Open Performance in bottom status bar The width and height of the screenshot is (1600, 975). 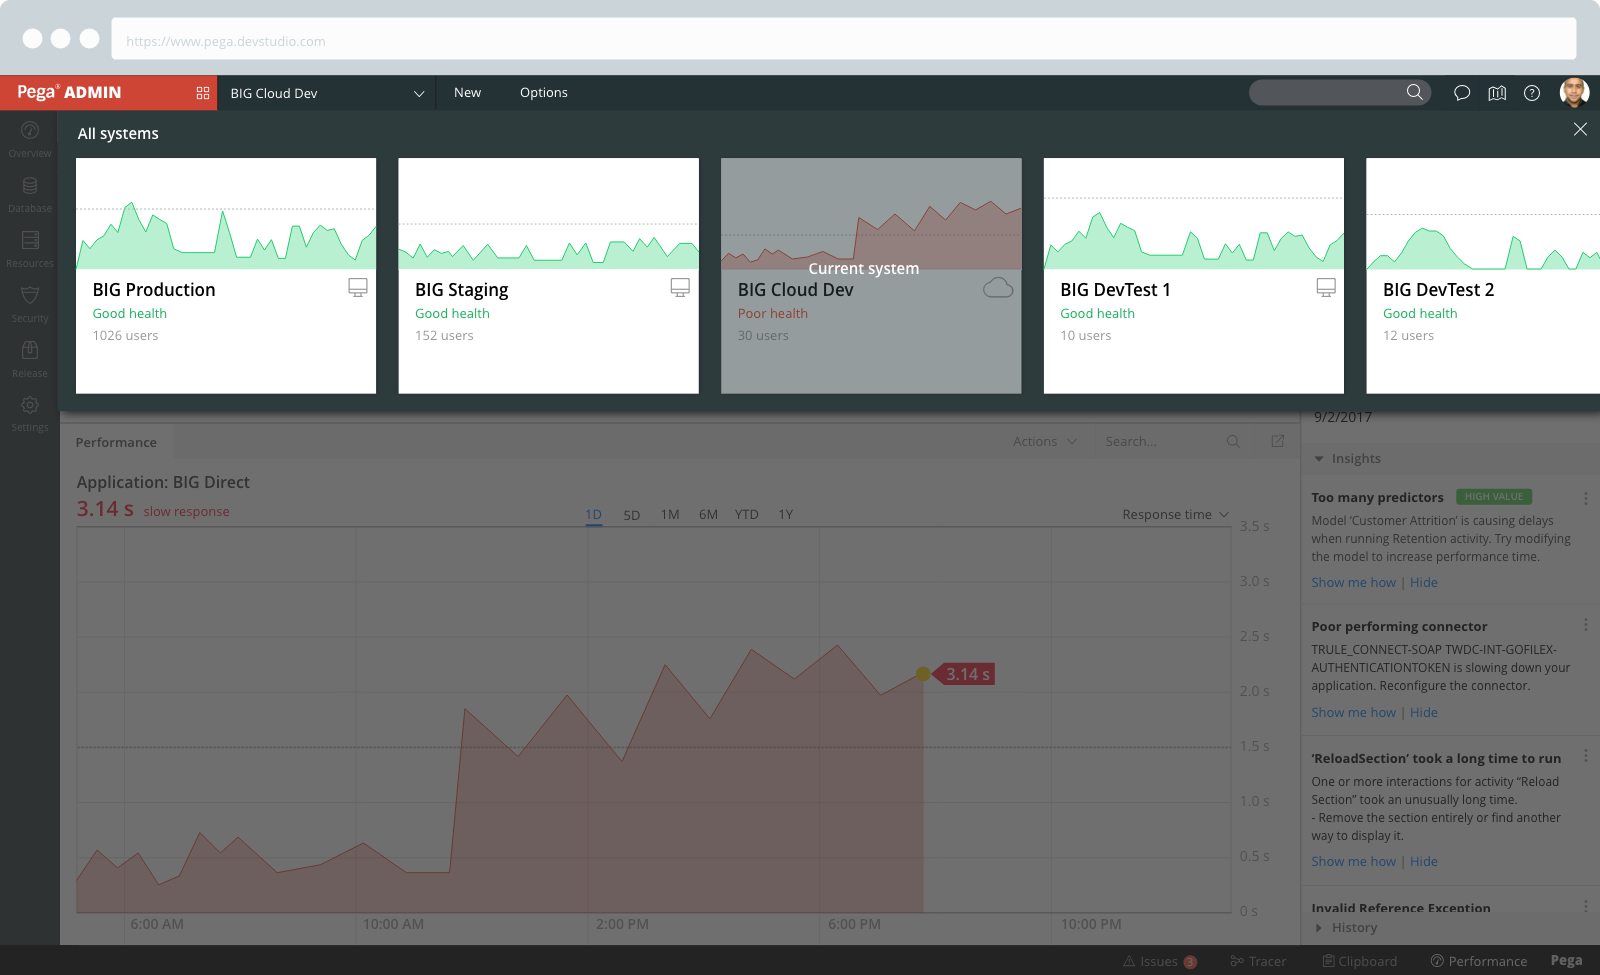[1479, 961]
